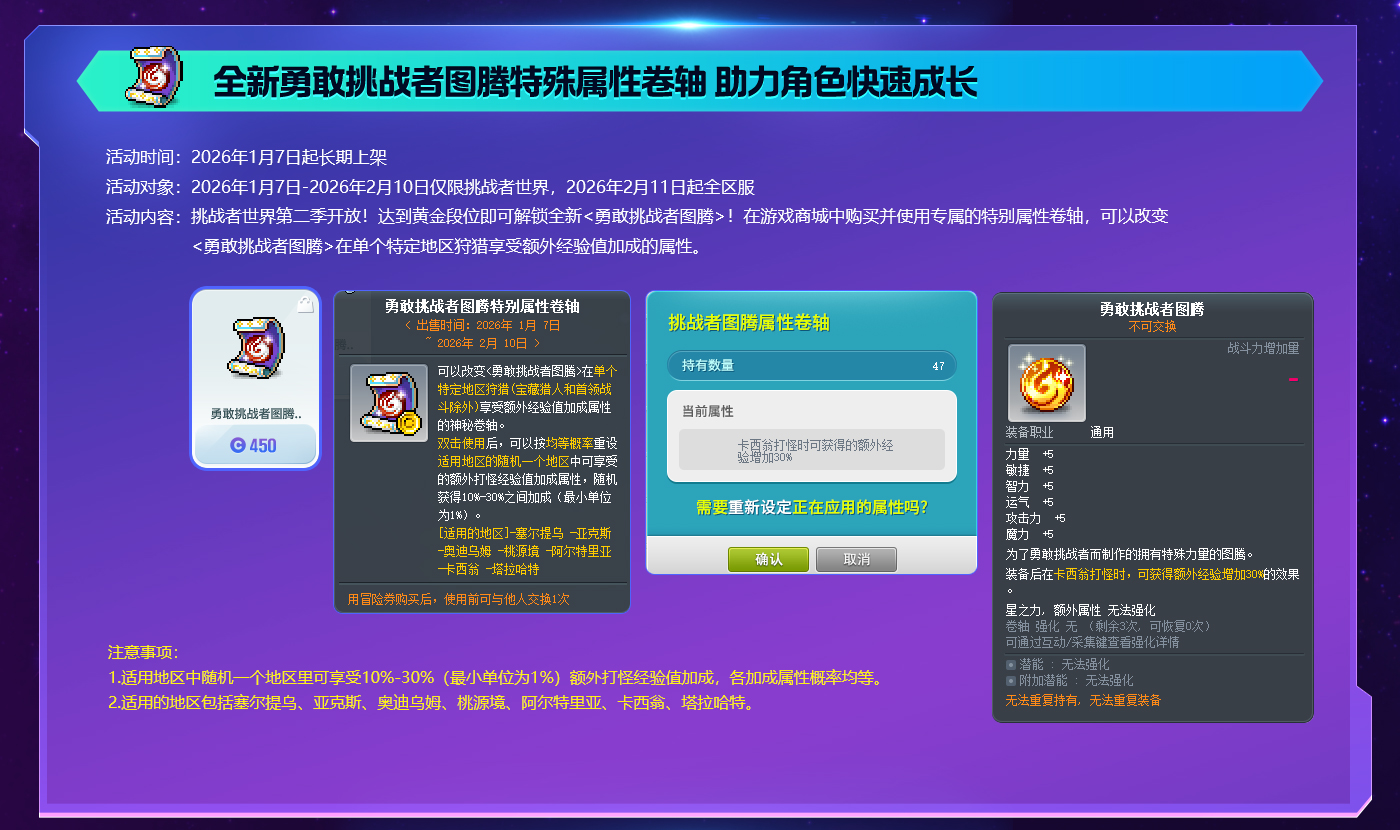Screen dimensions: 1400x830
Task: Click the 勇敢挑战者图腾 title in equipment panel
Action: (1152, 310)
